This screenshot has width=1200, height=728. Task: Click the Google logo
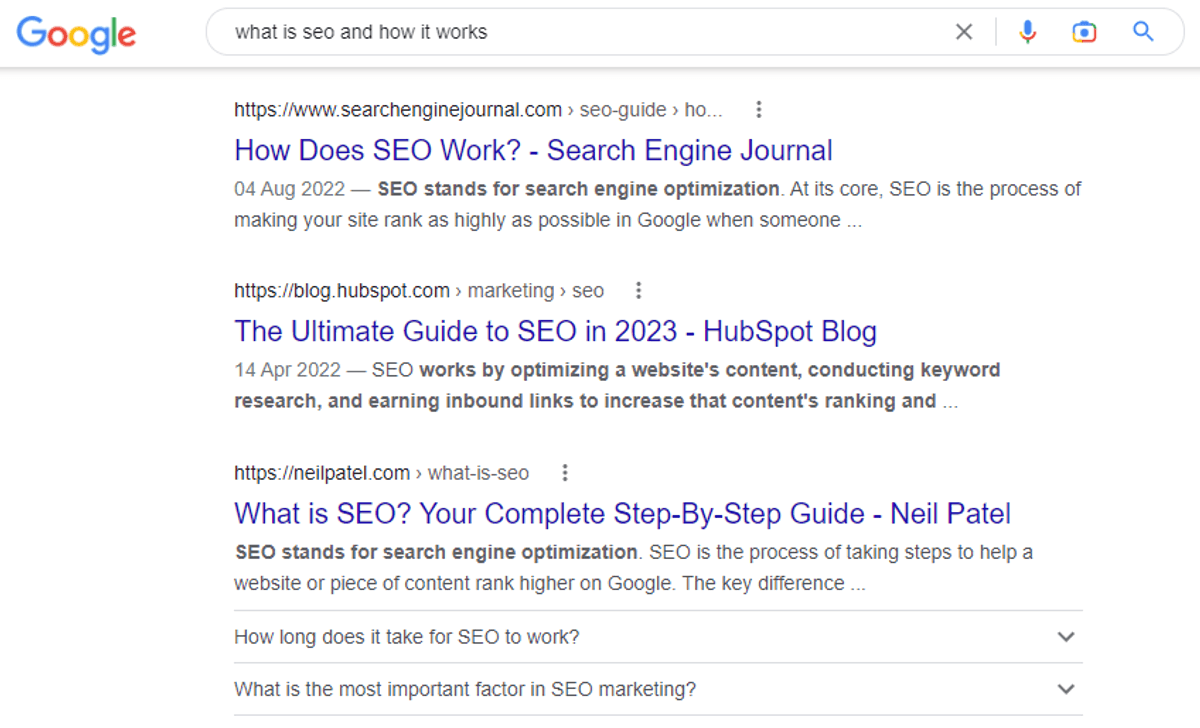pyautogui.click(x=76, y=34)
